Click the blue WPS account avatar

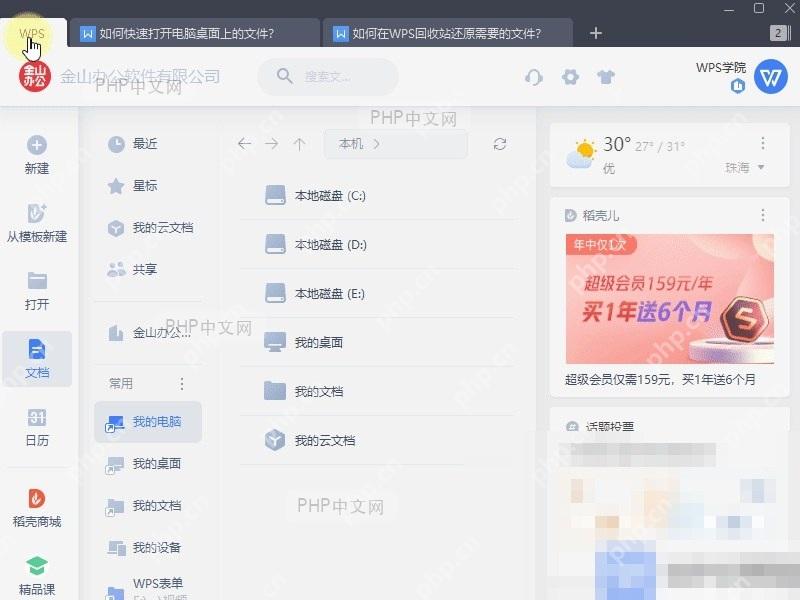click(x=770, y=77)
